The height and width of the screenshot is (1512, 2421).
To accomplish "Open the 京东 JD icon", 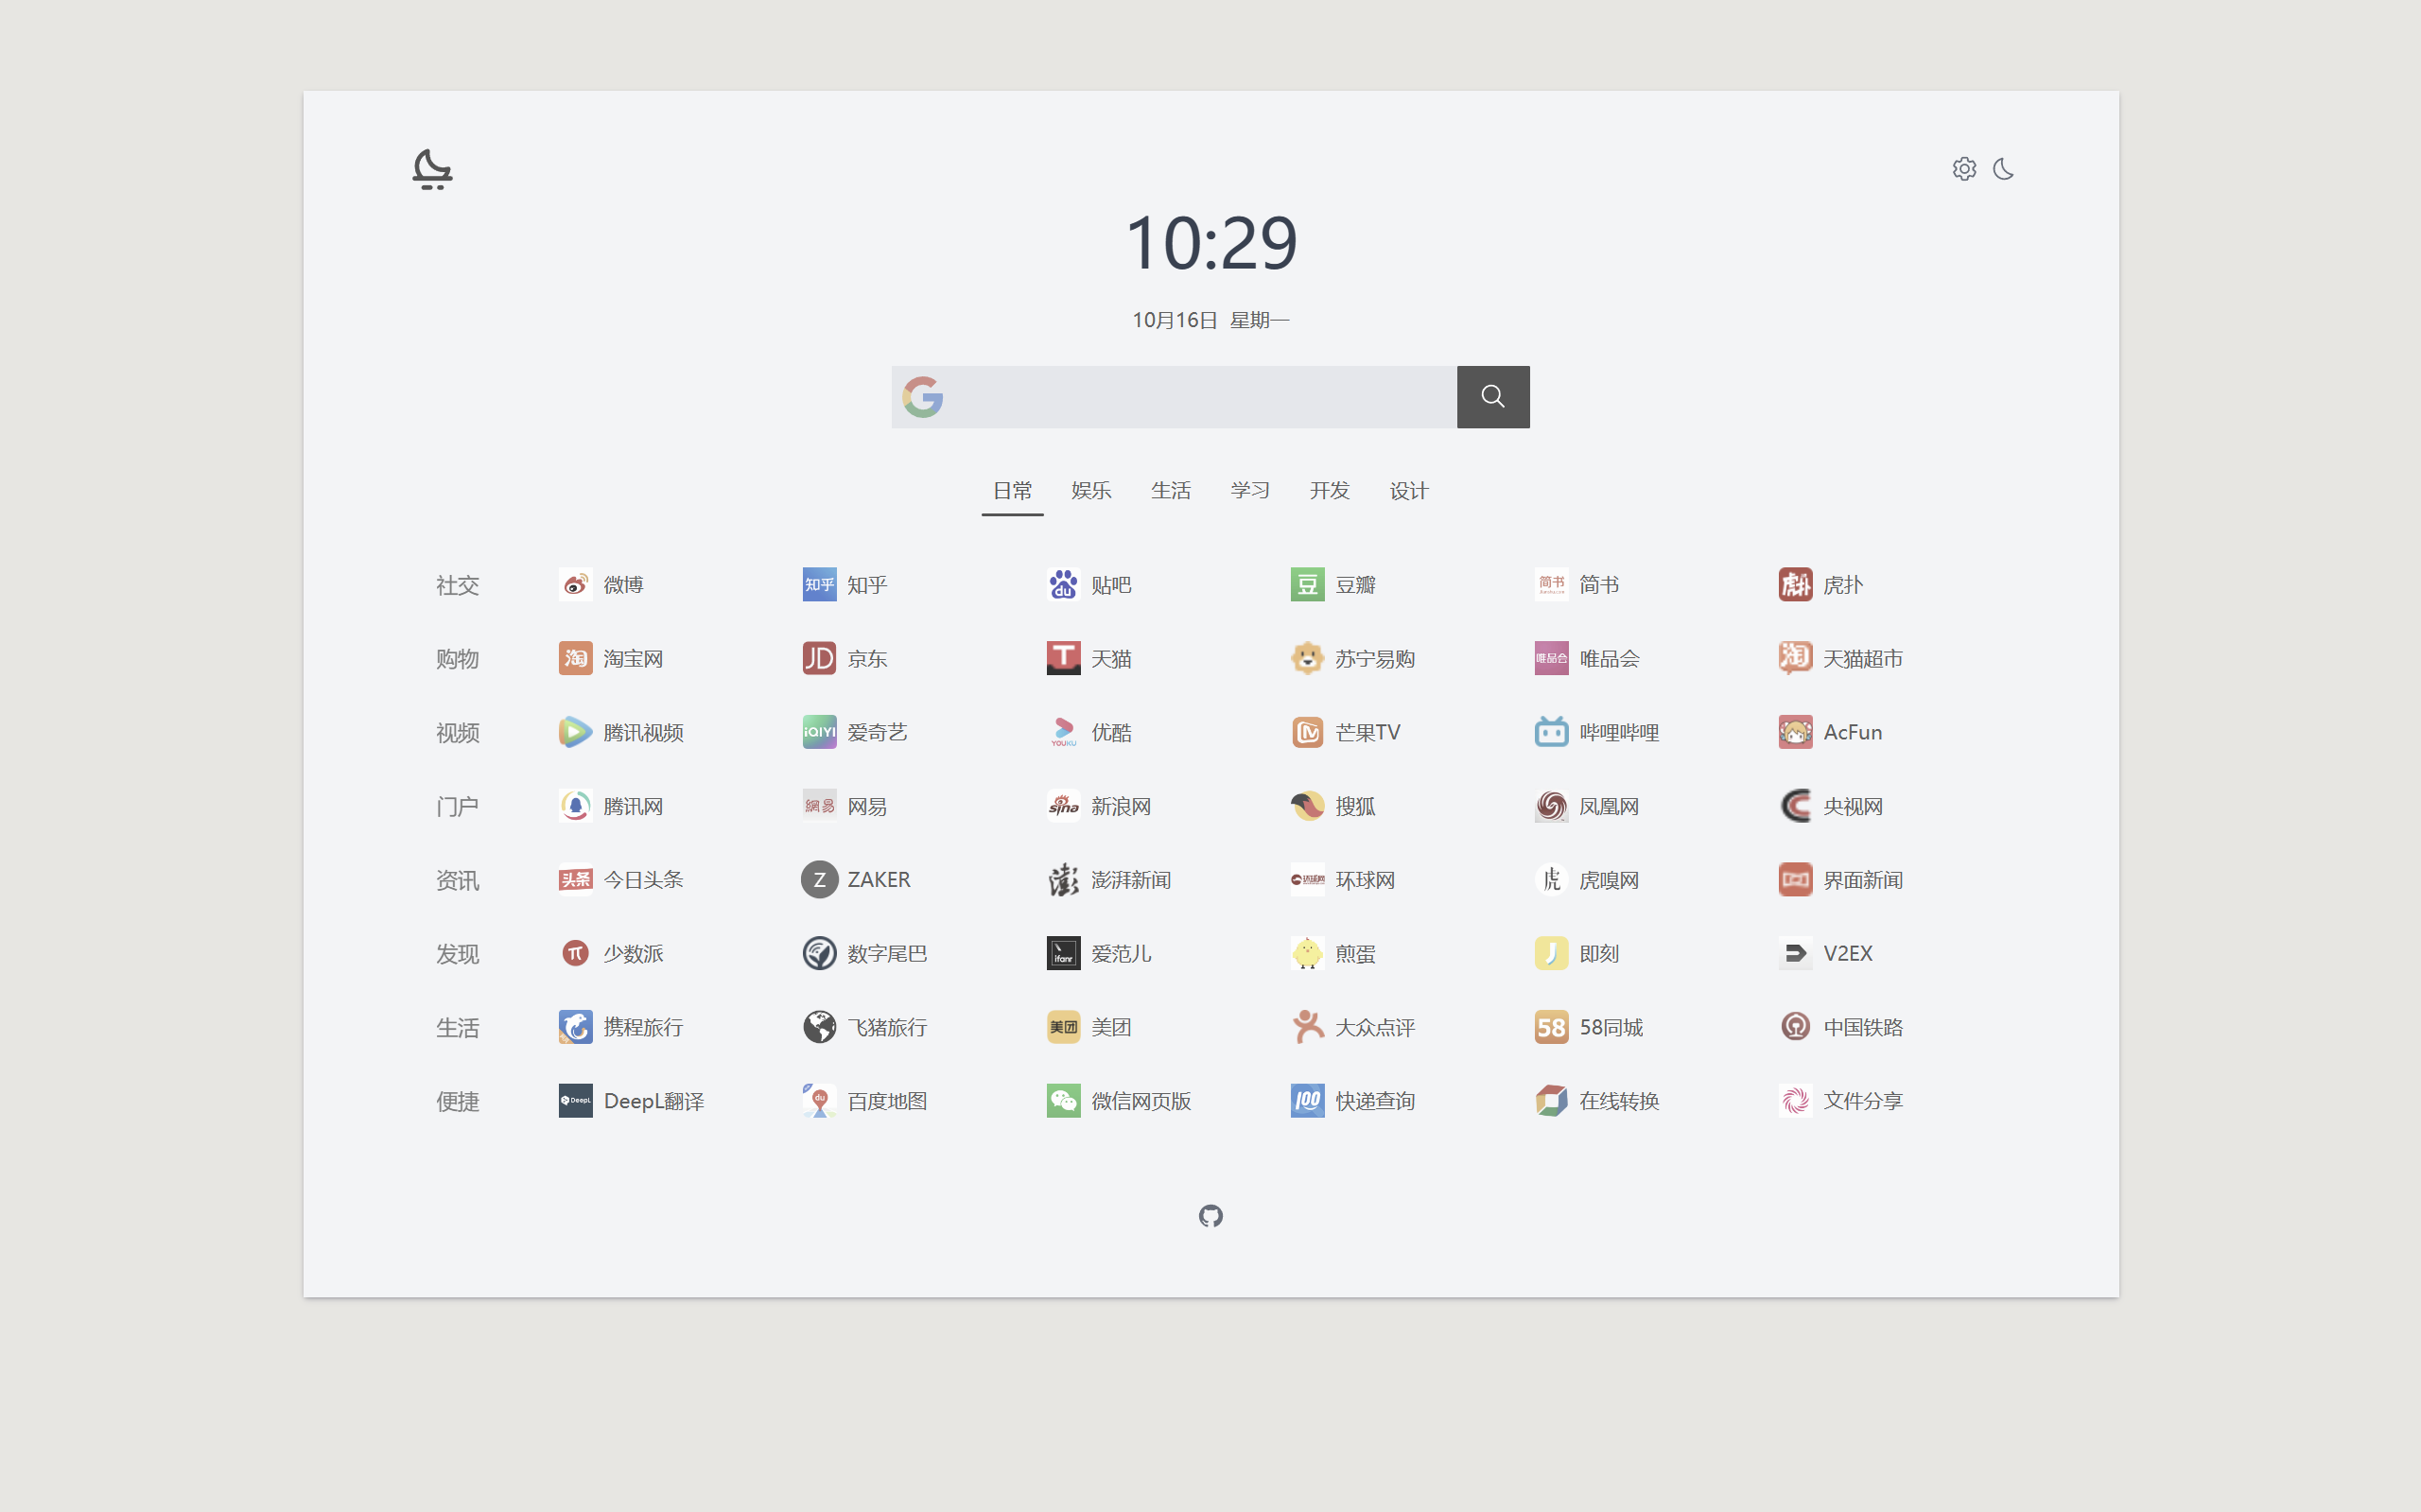I will click(819, 659).
